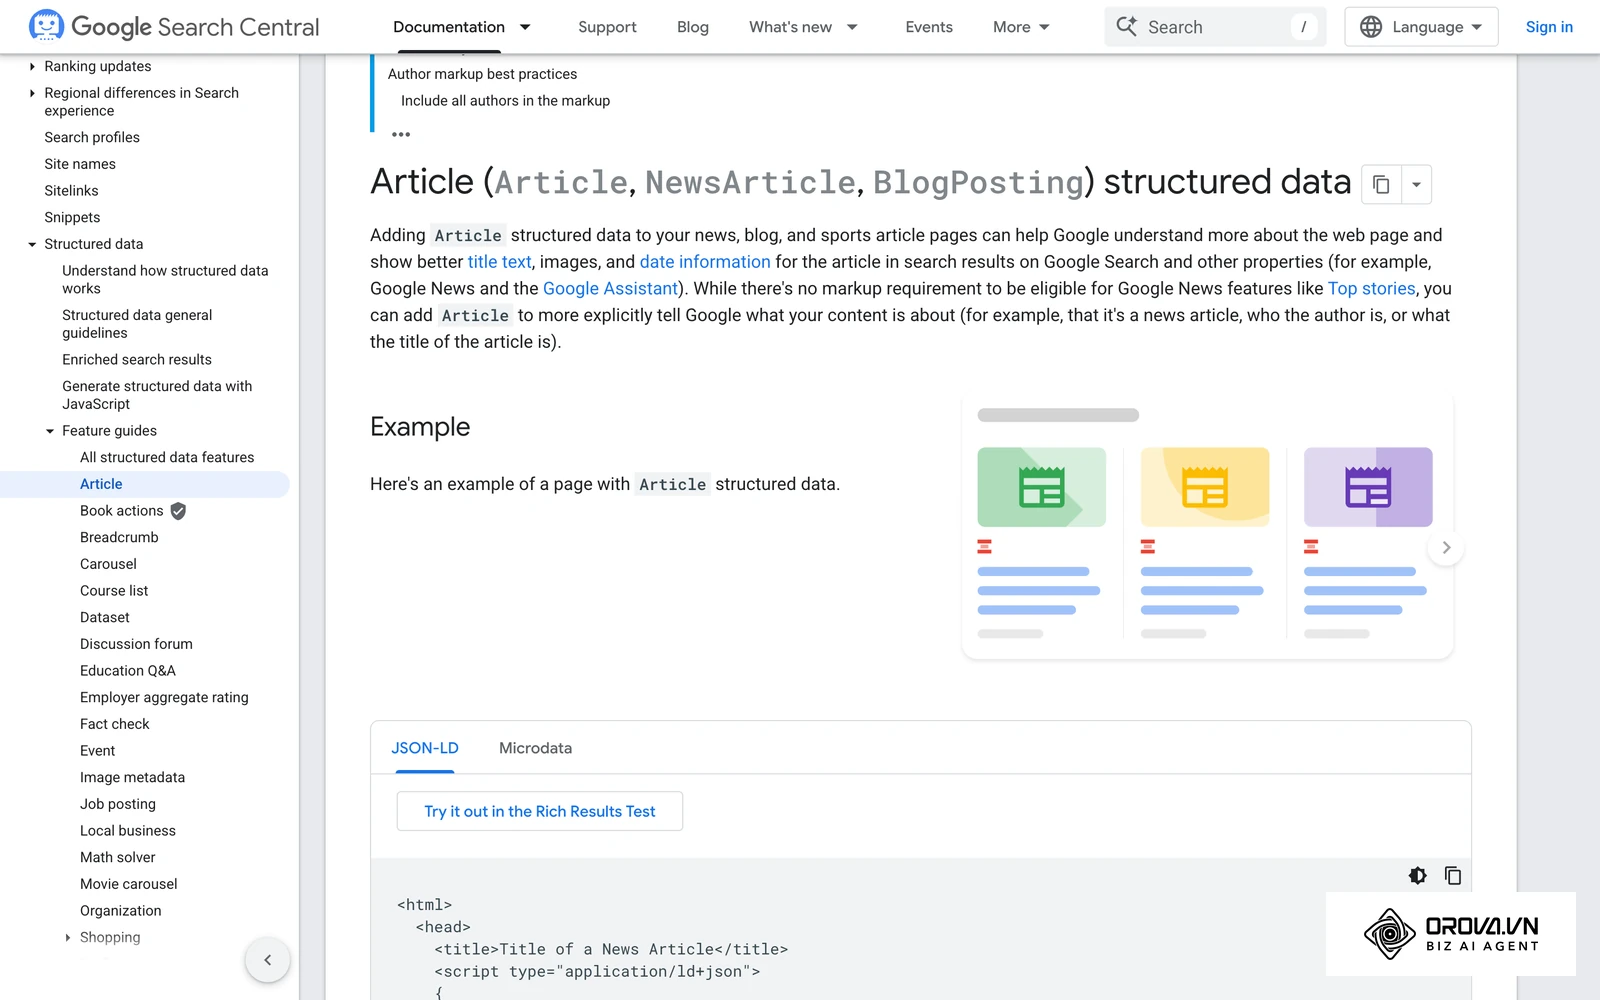Viewport: 1600px width, 1000px height.
Task: Open Dataset feature guide
Action: [105, 618]
